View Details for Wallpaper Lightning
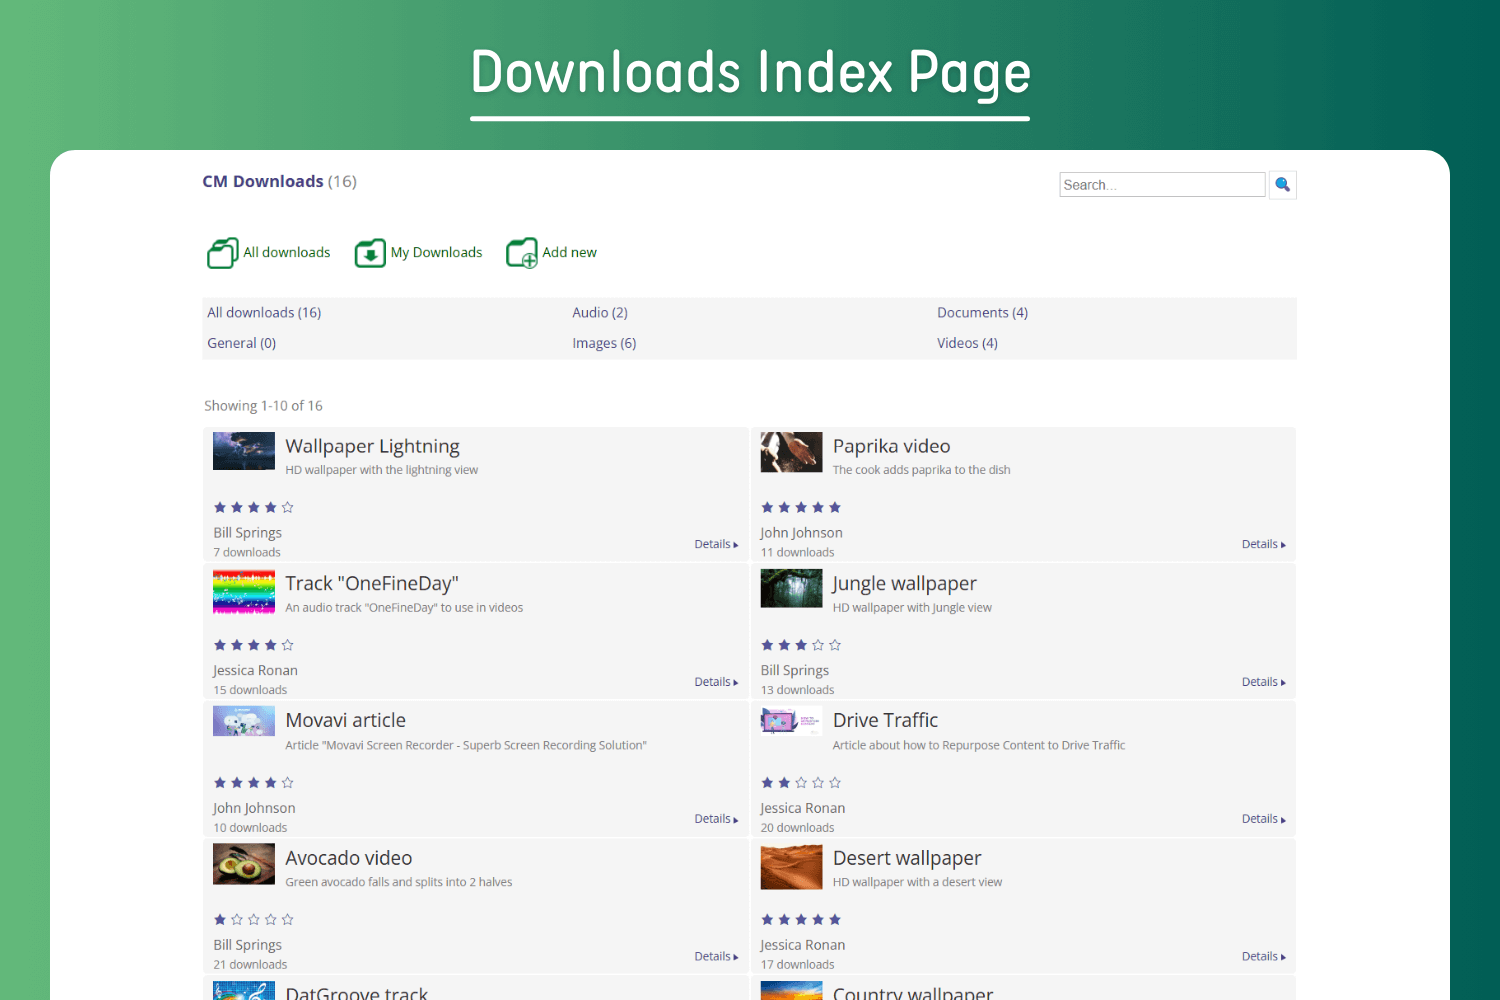 click(716, 544)
